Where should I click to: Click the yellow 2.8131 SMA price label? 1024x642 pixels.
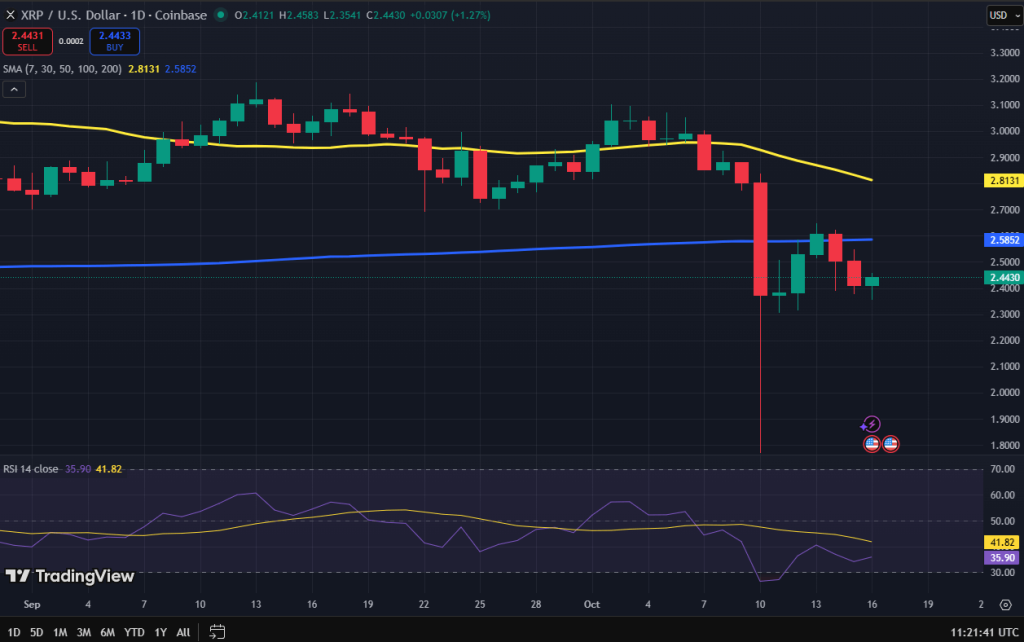pyautogui.click(x=1002, y=180)
